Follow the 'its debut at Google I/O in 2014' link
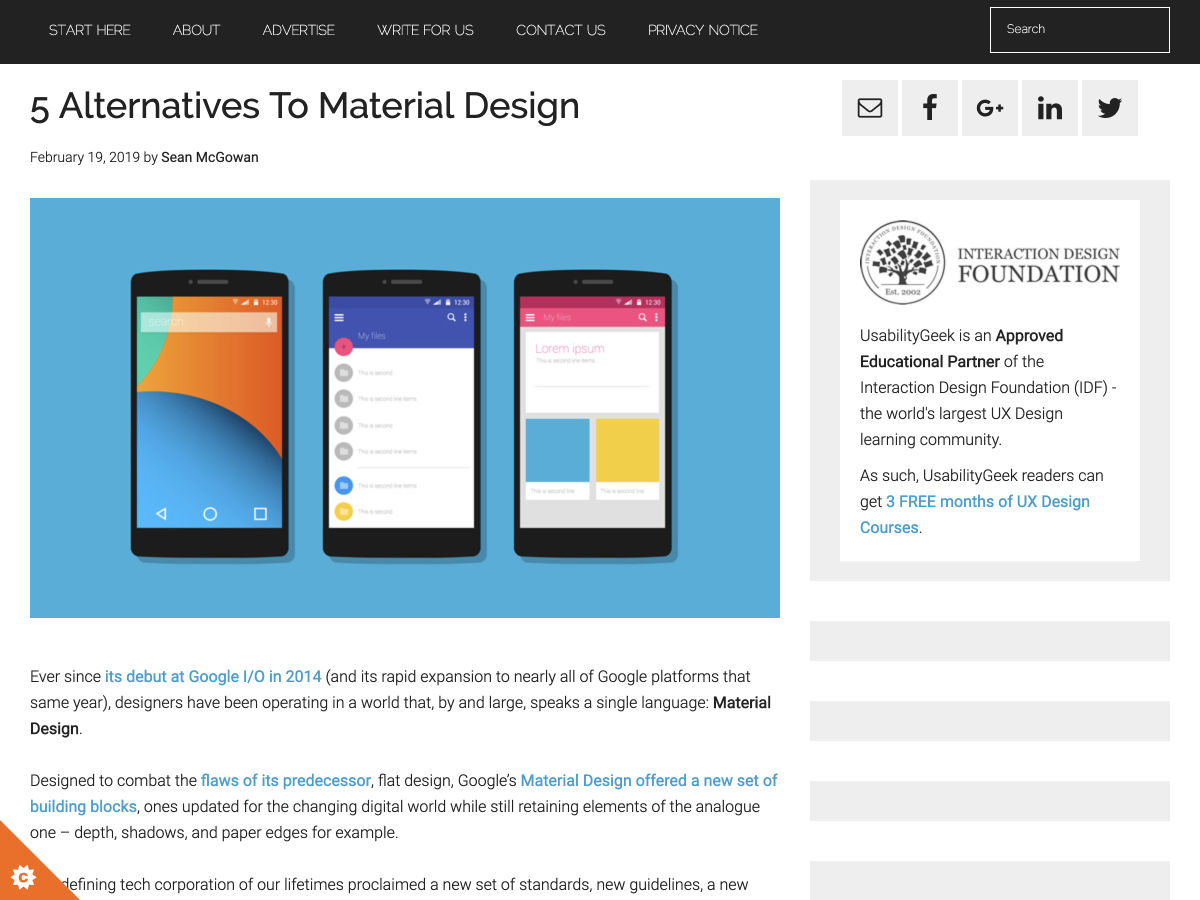The height and width of the screenshot is (900, 1200). coord(213,677)
